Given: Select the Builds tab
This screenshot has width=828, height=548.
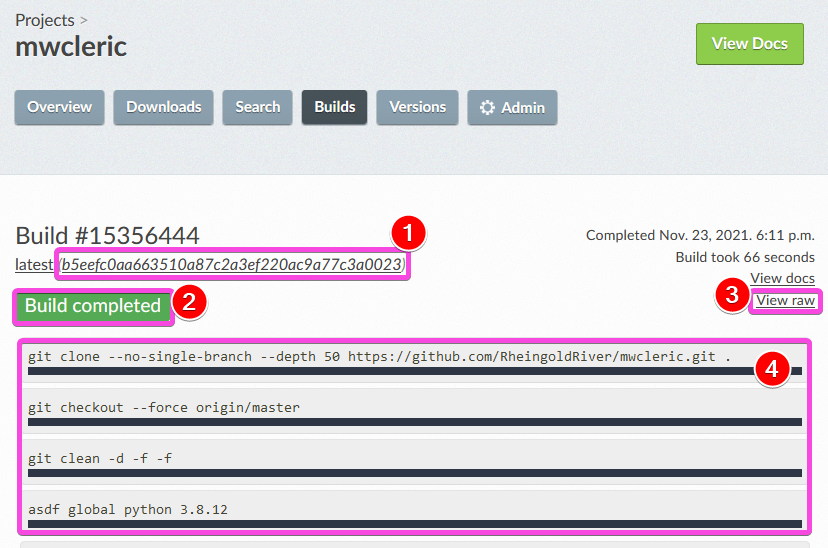Looking at the screenshot, I should coord(335,107).
